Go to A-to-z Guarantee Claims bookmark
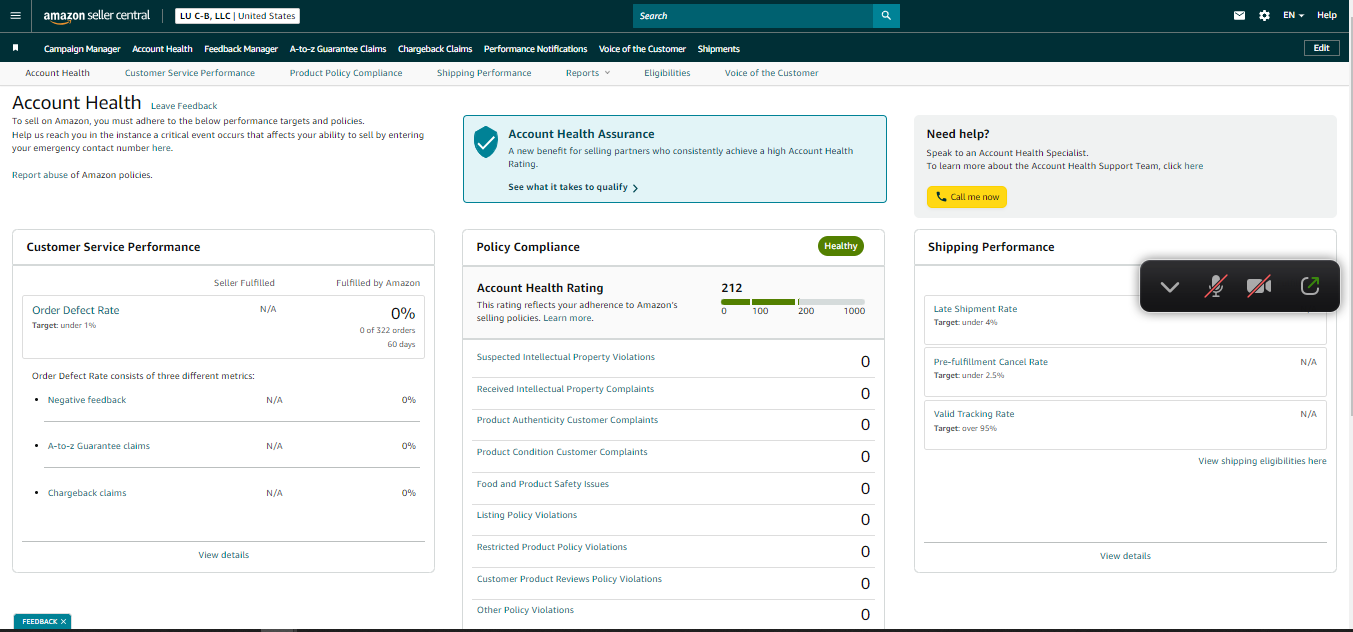Screen dimensions: 1353x632 [x=338, y=49]
